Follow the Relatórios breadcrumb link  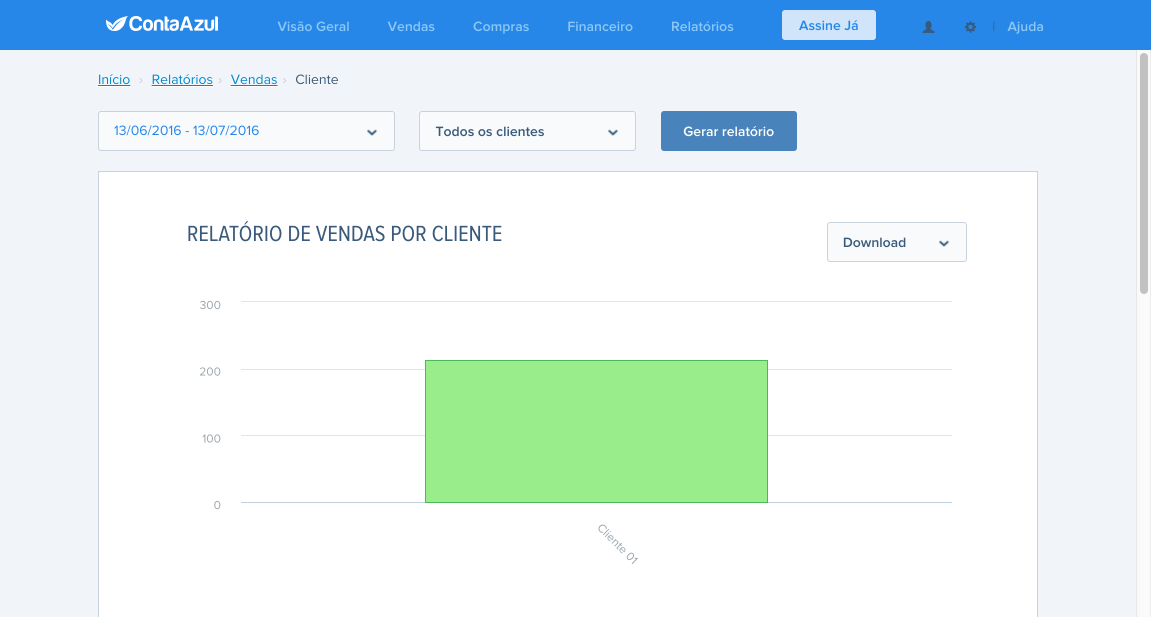[x=182, y=79]
